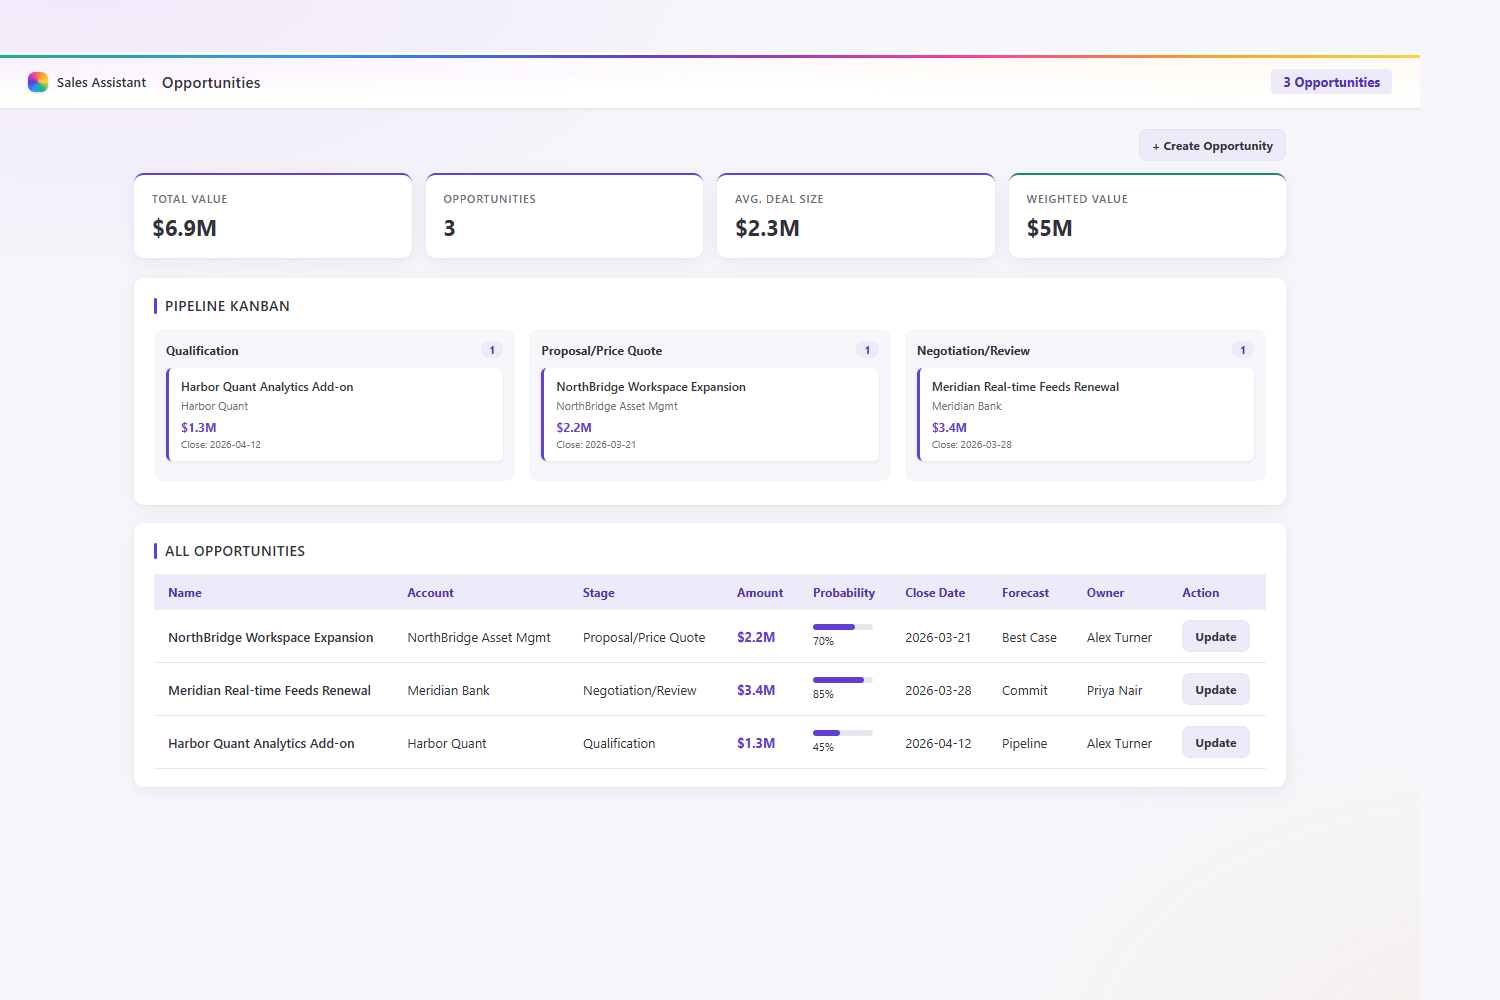This screenshot has height=1000, width=1500.
Task: Open the Meridian Real-time Feeds Renewal kanban card
Action: tap(1085, 415)
